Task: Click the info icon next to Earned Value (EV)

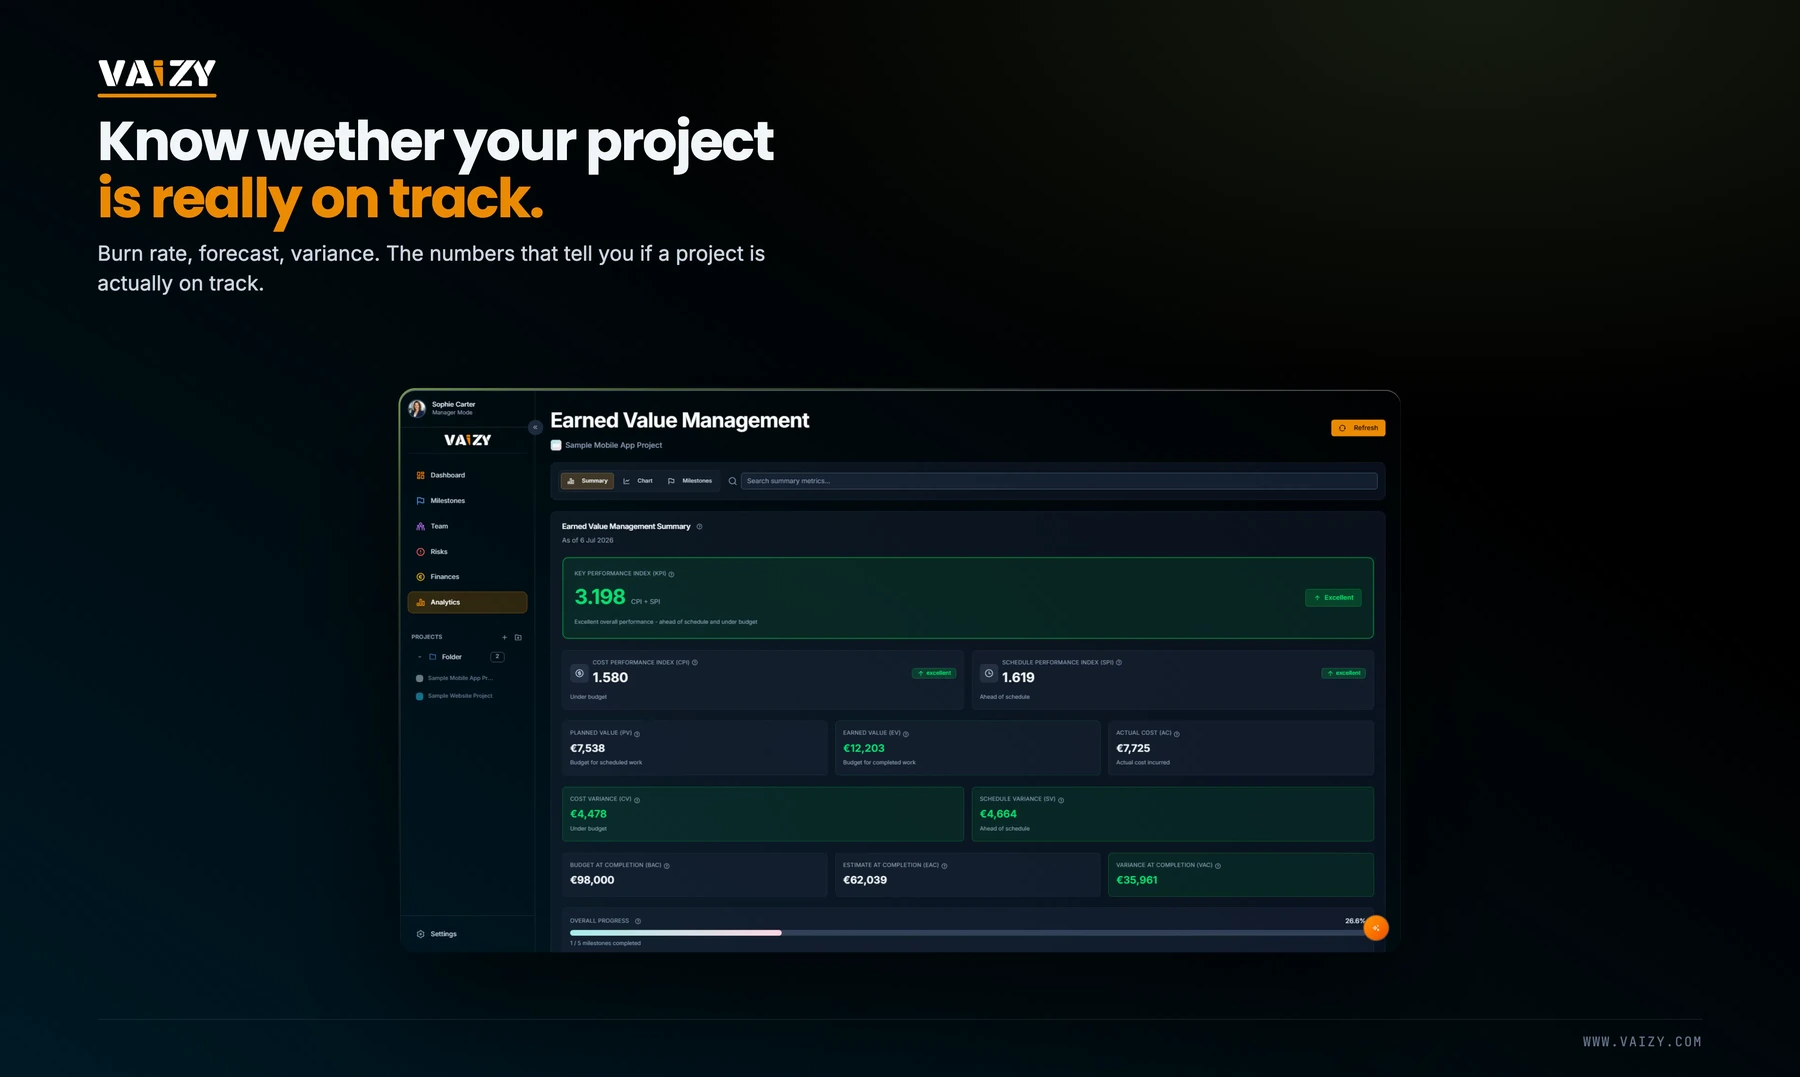Action: coord(906,734)
